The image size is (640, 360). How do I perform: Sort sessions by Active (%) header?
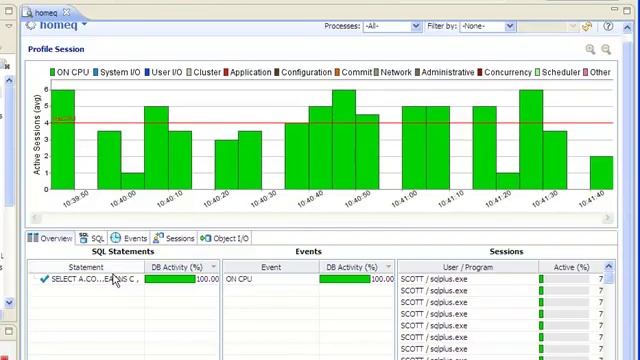[x=571, y=267]
